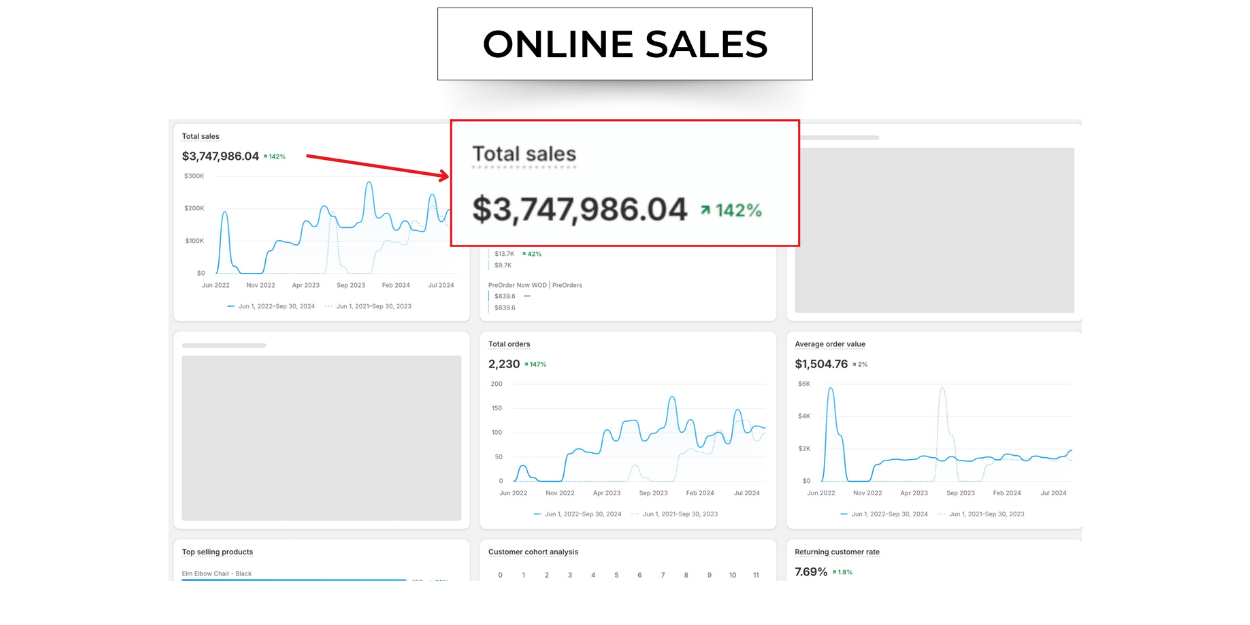This screenshot has height=625, width=1250.
Task: Click the trend arrow next to Returning customer rate
Action: (835, 572)
